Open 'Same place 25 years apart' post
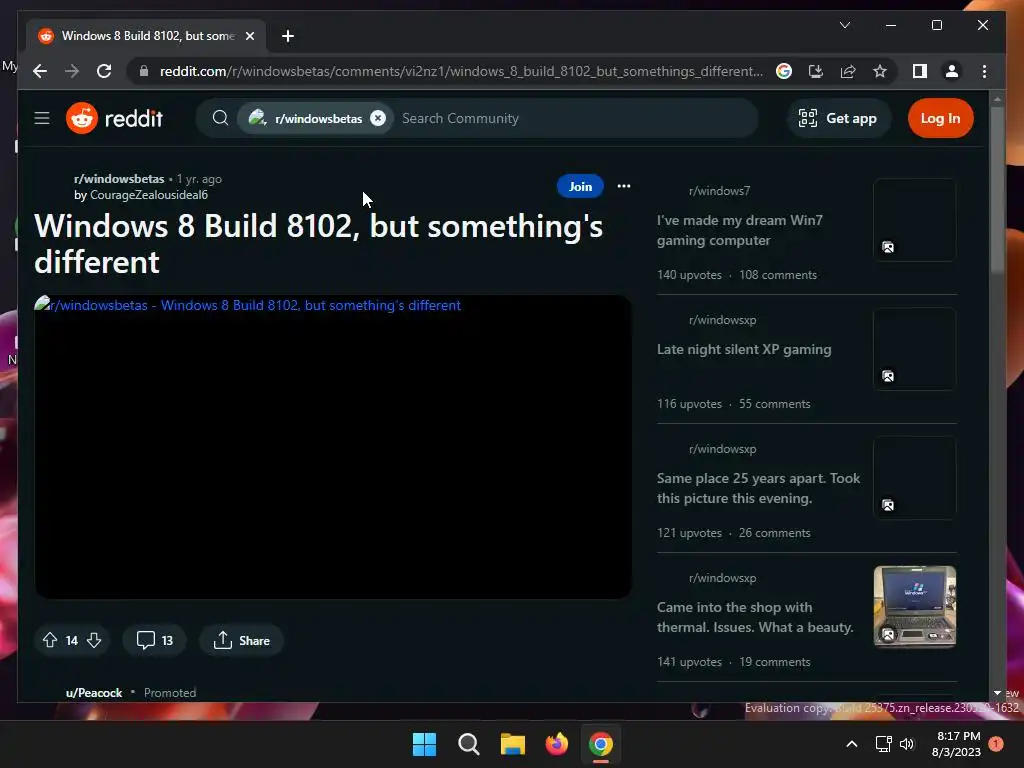 pos(758,488)
